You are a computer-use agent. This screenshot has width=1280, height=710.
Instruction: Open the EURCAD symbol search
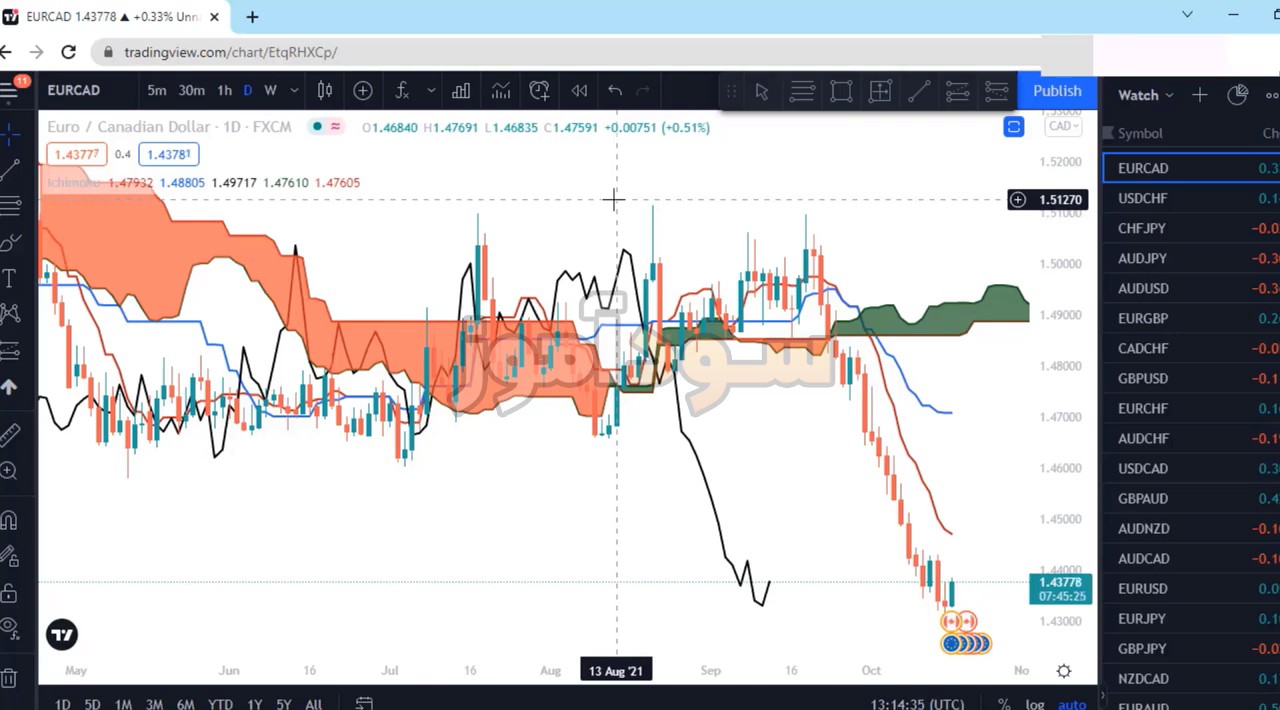coord(73,90)
